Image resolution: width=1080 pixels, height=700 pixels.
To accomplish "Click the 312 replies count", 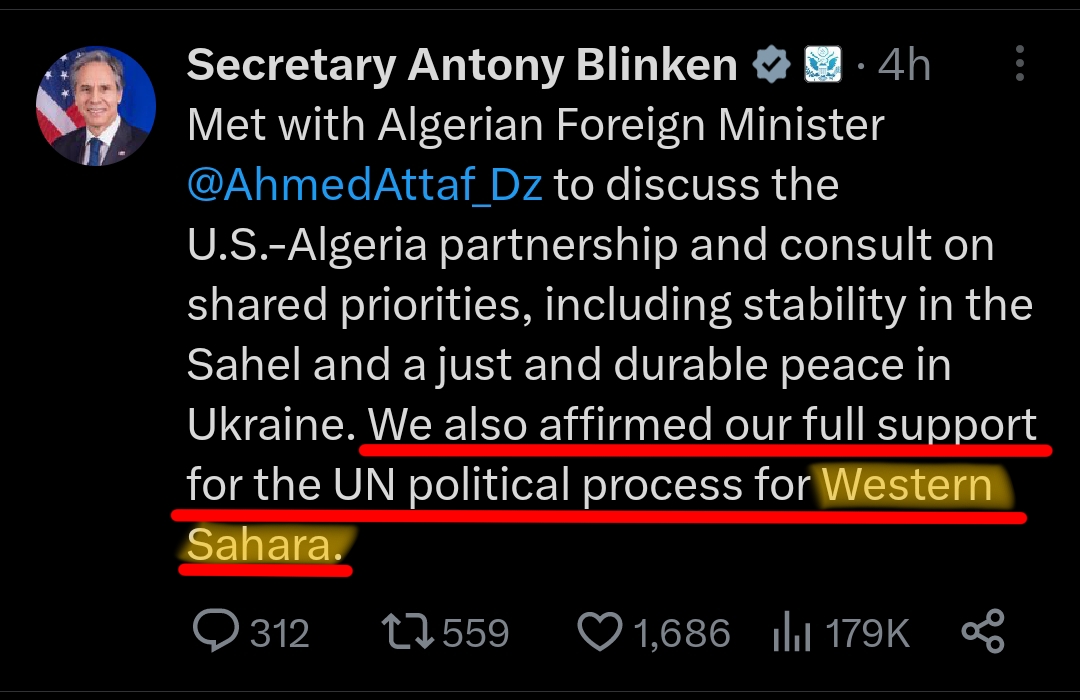I will pyautogui.click(x=279, y=634).
